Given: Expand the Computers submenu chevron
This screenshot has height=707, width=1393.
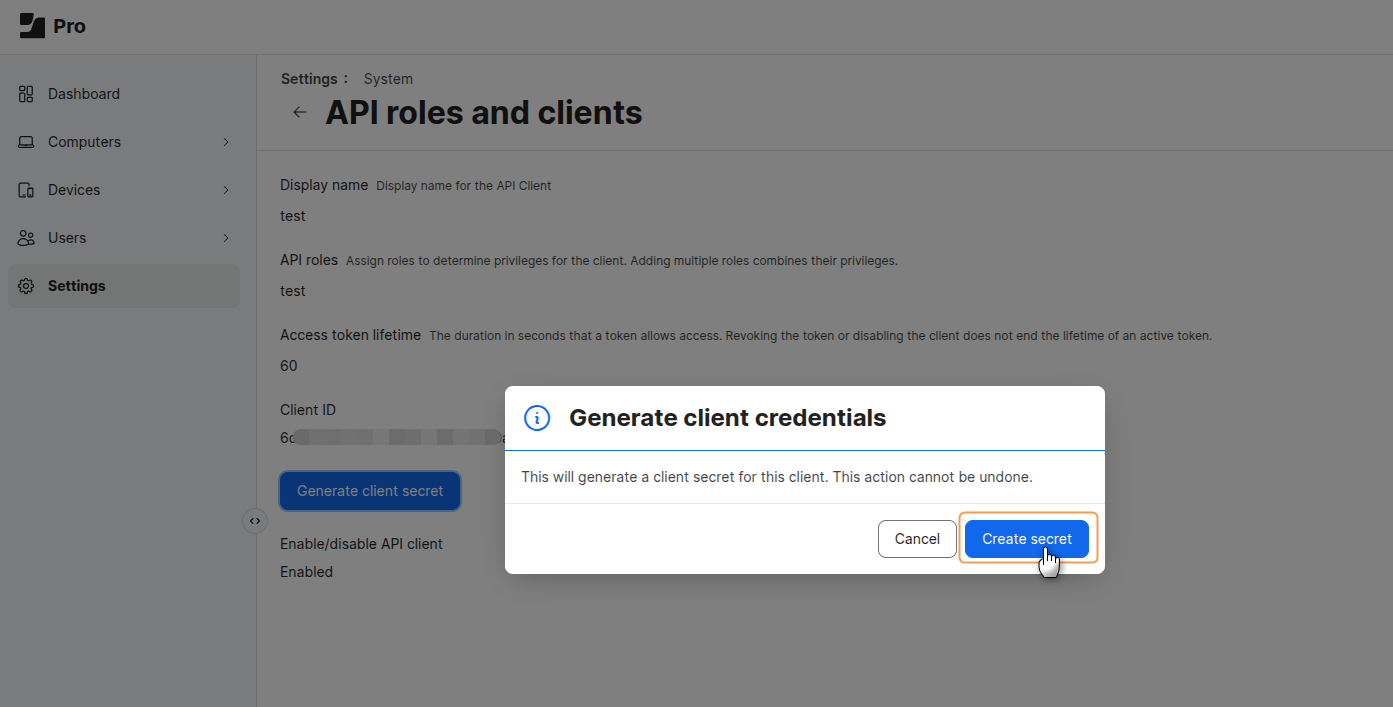Looking at the screenshot, I should [x=226, y=142].
